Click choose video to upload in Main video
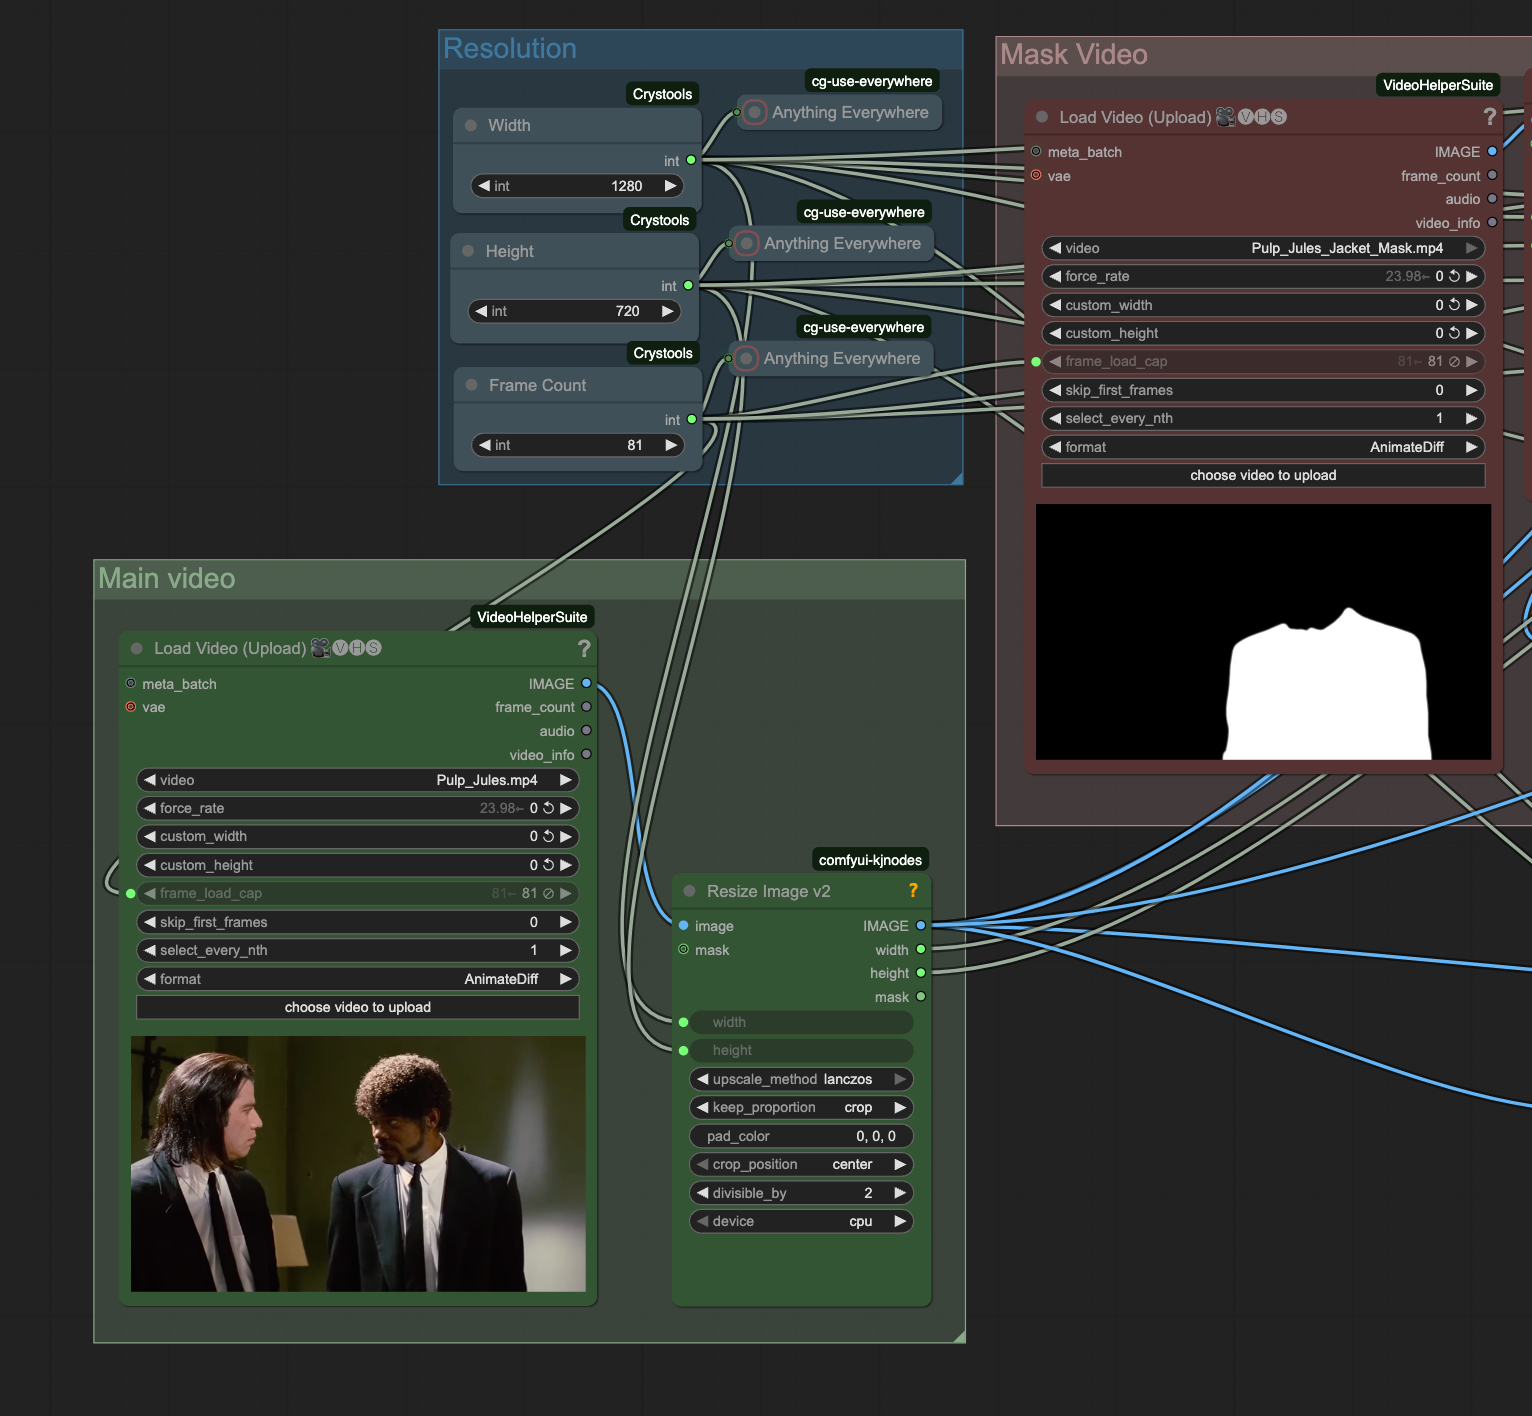 [357, 1007]
